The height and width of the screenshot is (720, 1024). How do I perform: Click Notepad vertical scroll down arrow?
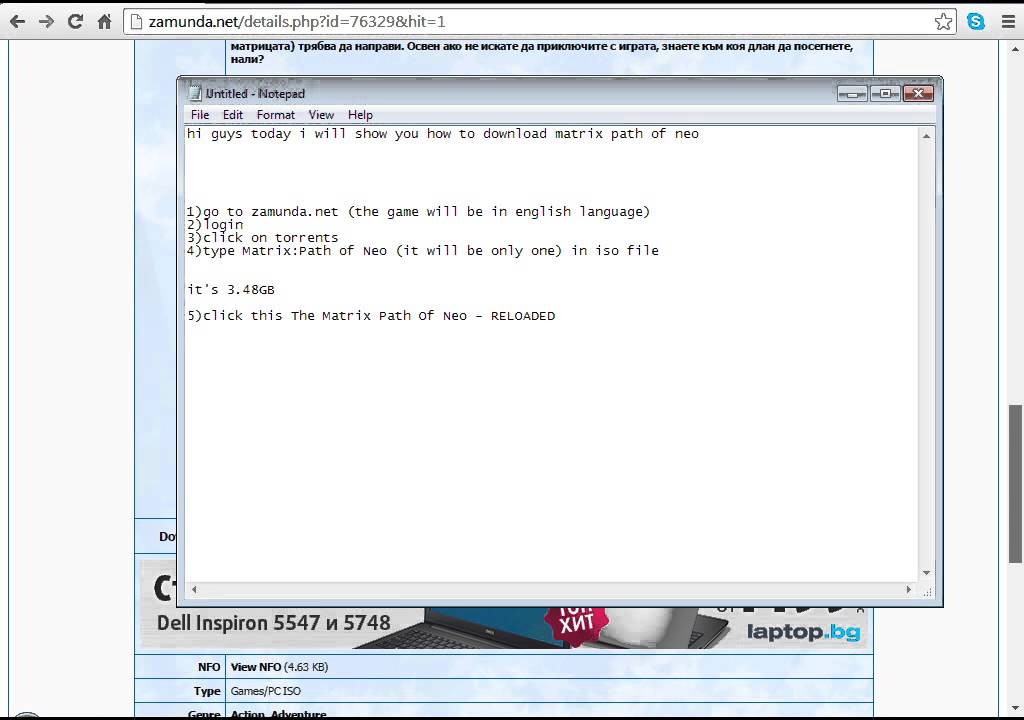[x=926, y=573]
